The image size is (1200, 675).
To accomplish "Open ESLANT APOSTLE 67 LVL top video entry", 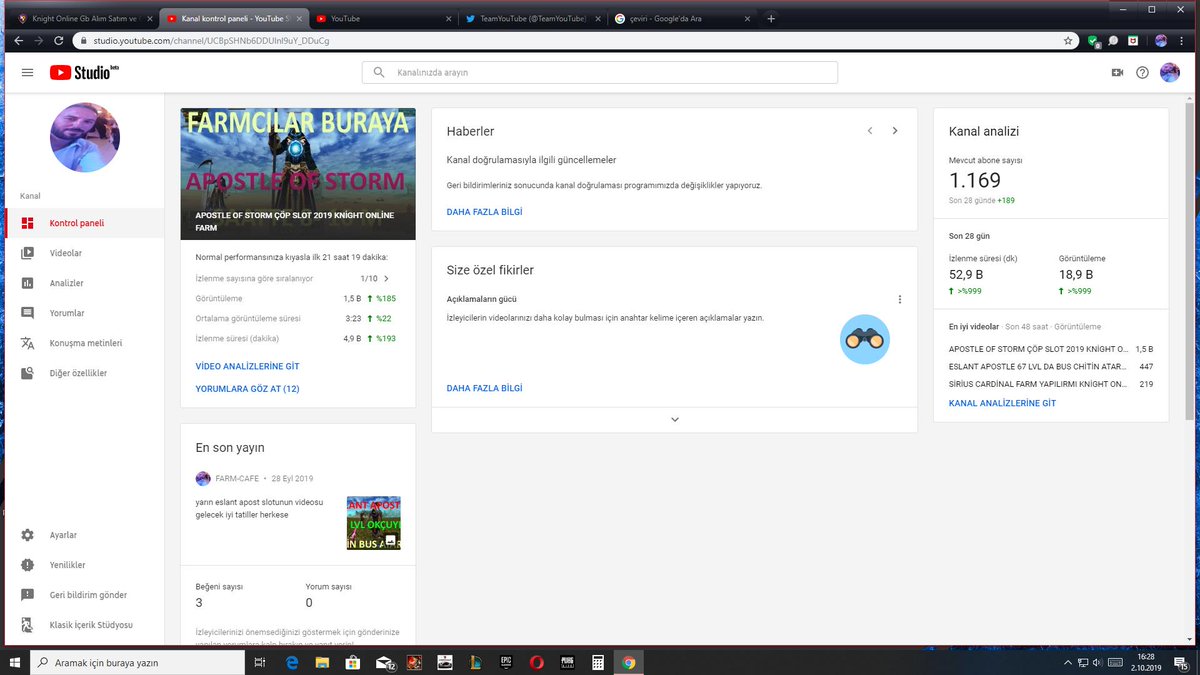I will 1051,366.
